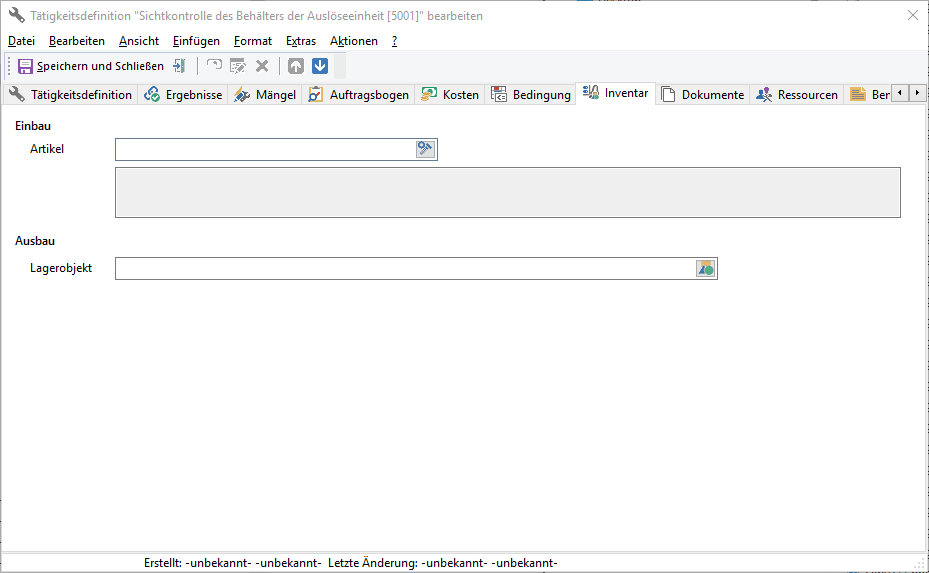Click the gray Artikel description box

[508, 193]
